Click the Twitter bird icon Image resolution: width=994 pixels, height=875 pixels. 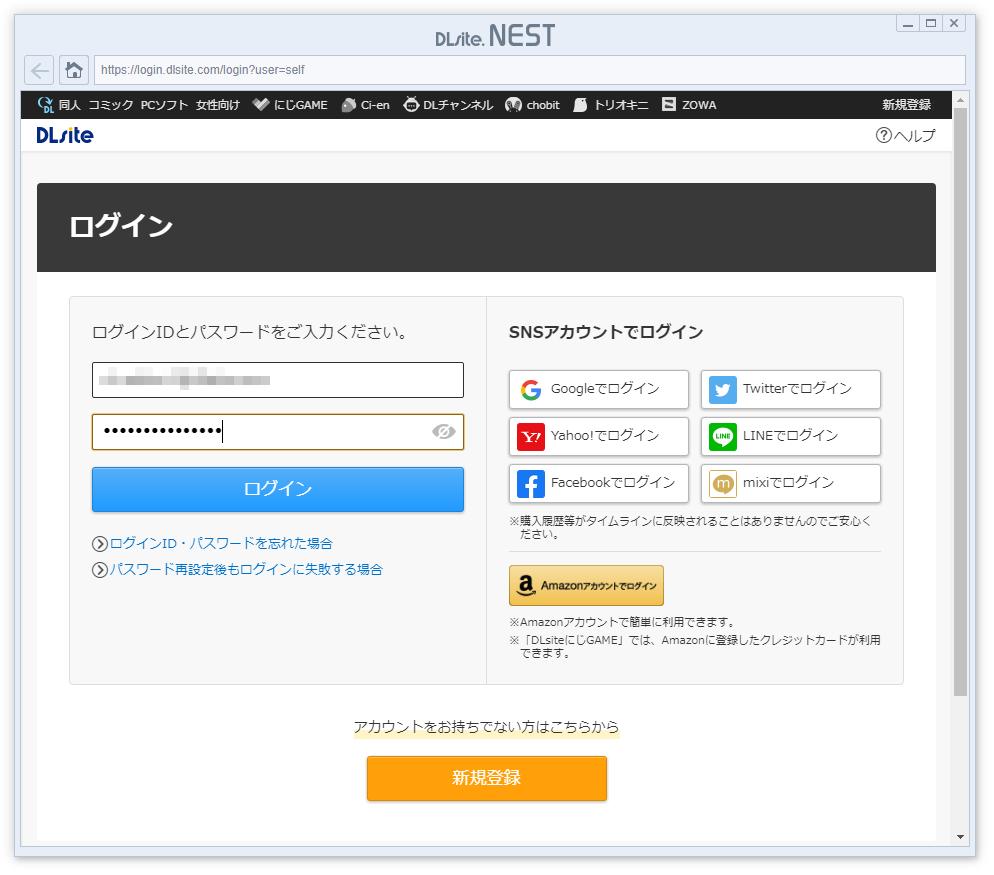[723, 389]
